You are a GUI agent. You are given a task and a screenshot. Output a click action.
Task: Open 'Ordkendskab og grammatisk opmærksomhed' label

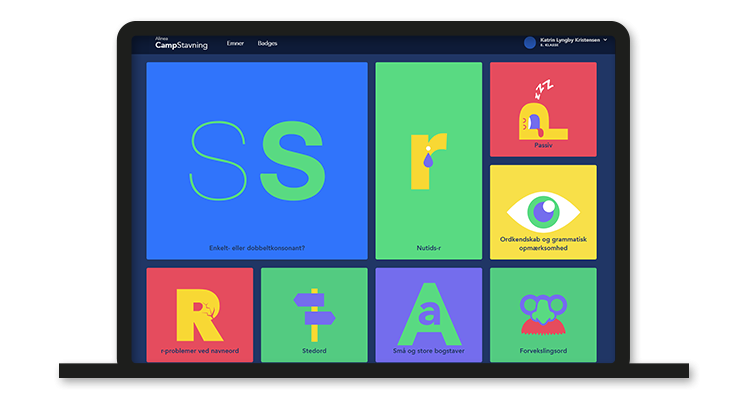pyautogui.click(x=543, y=243)
